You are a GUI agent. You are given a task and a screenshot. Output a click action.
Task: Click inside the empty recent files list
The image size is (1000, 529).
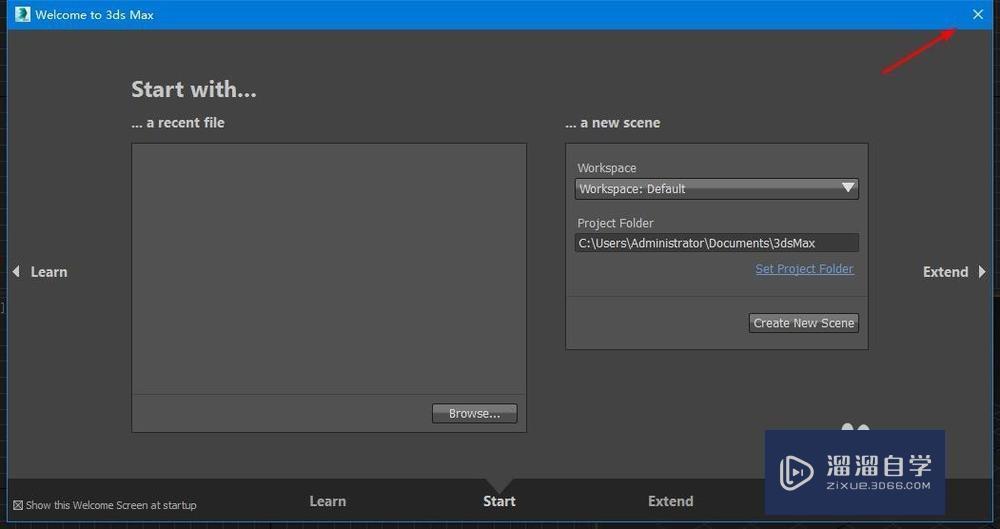coord(328,268)
